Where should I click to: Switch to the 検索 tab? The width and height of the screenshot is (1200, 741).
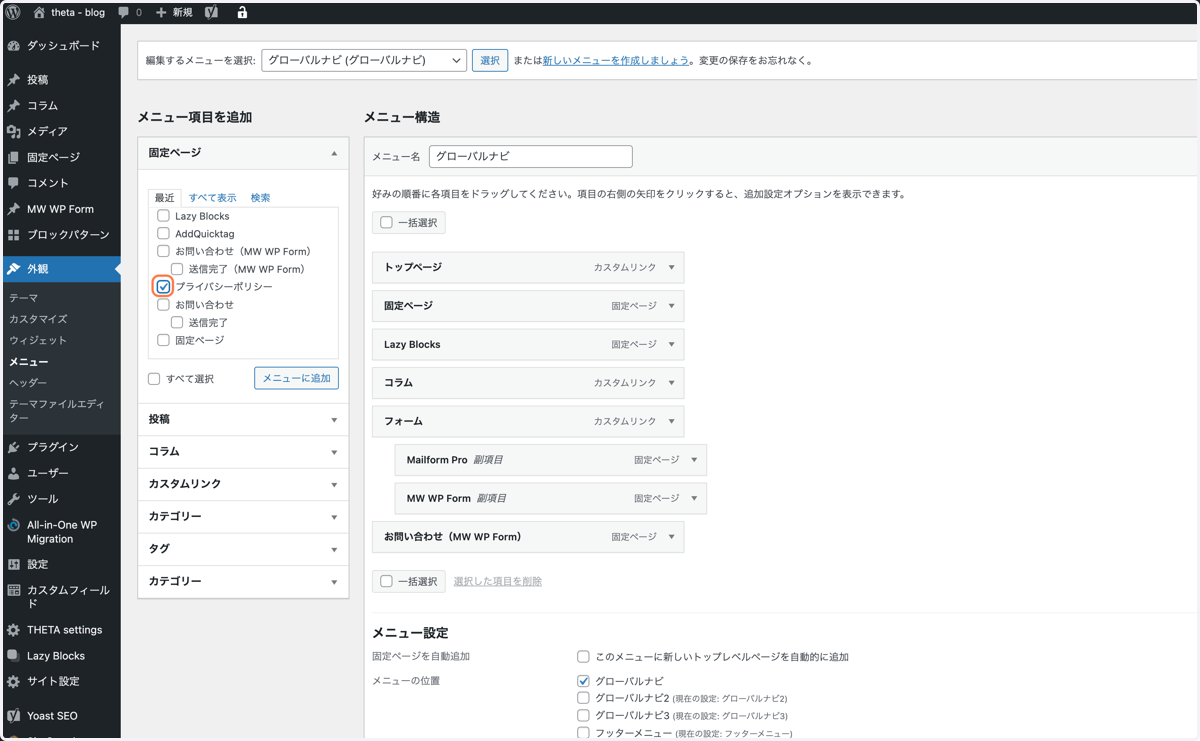coord(260,198)
